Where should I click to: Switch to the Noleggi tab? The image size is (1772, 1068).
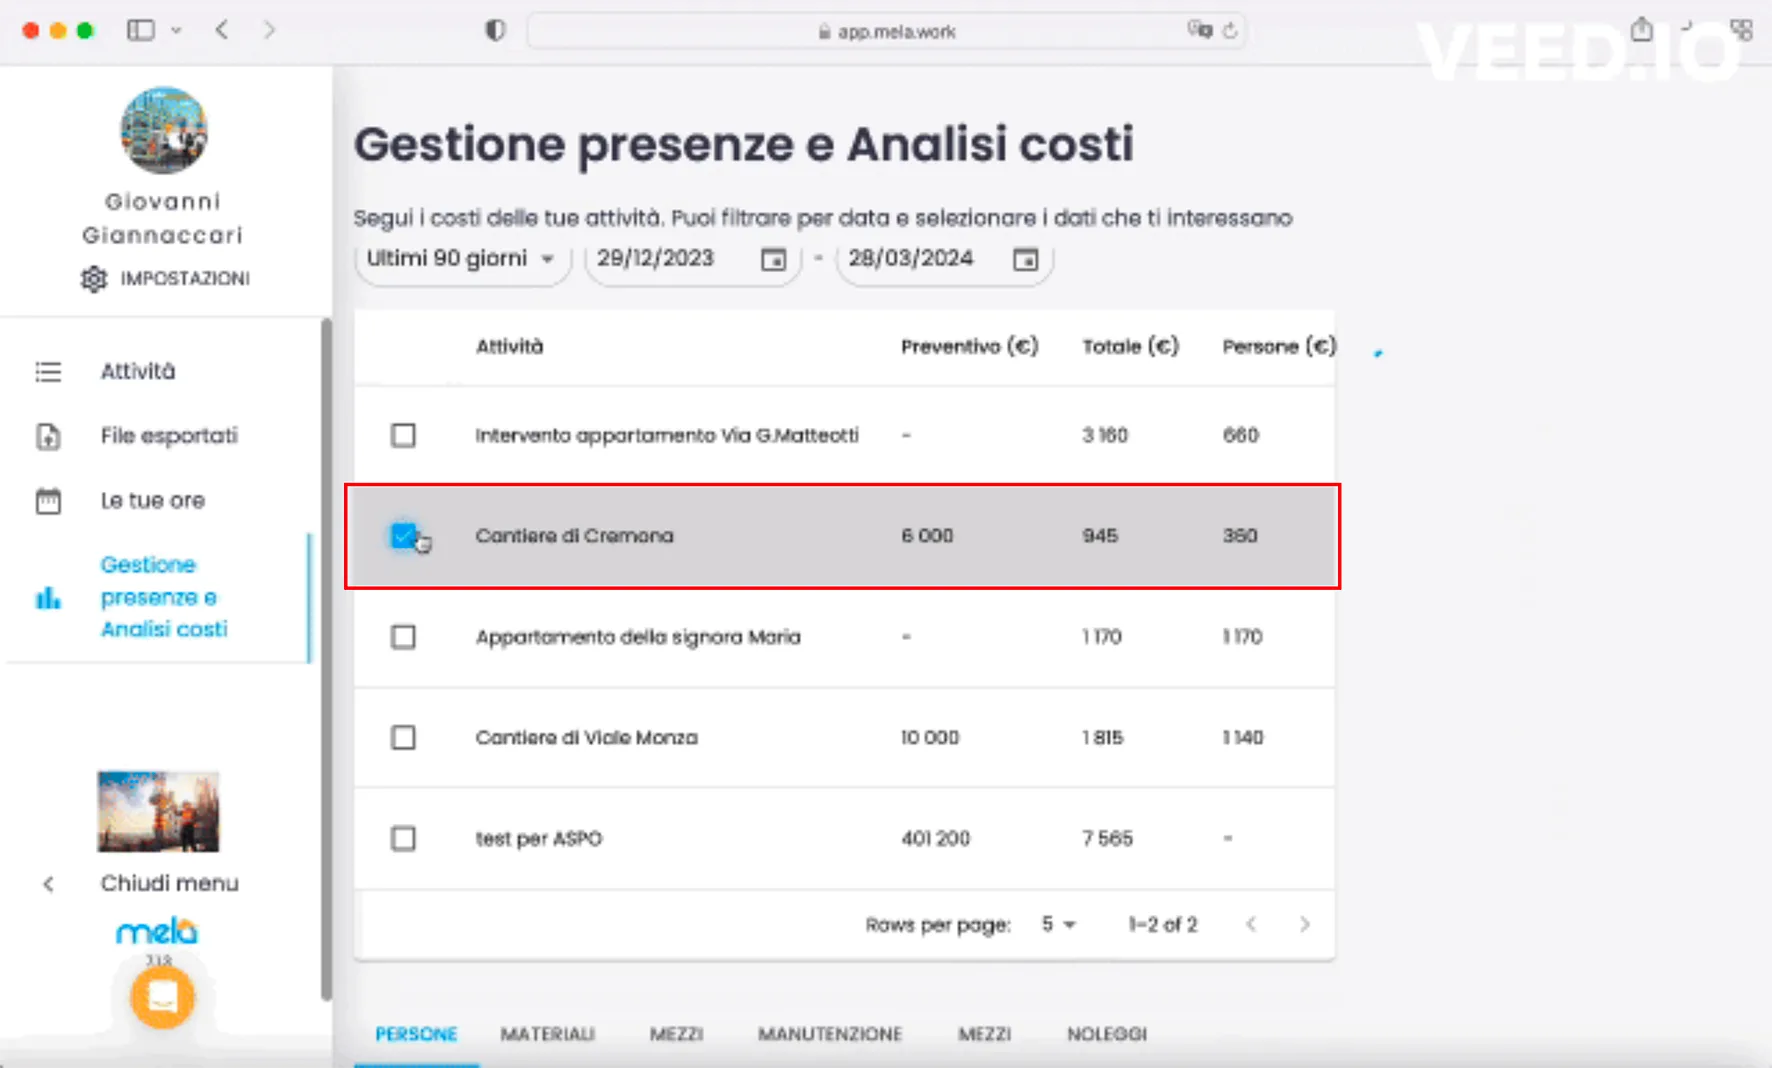tap(1106, 1034)
